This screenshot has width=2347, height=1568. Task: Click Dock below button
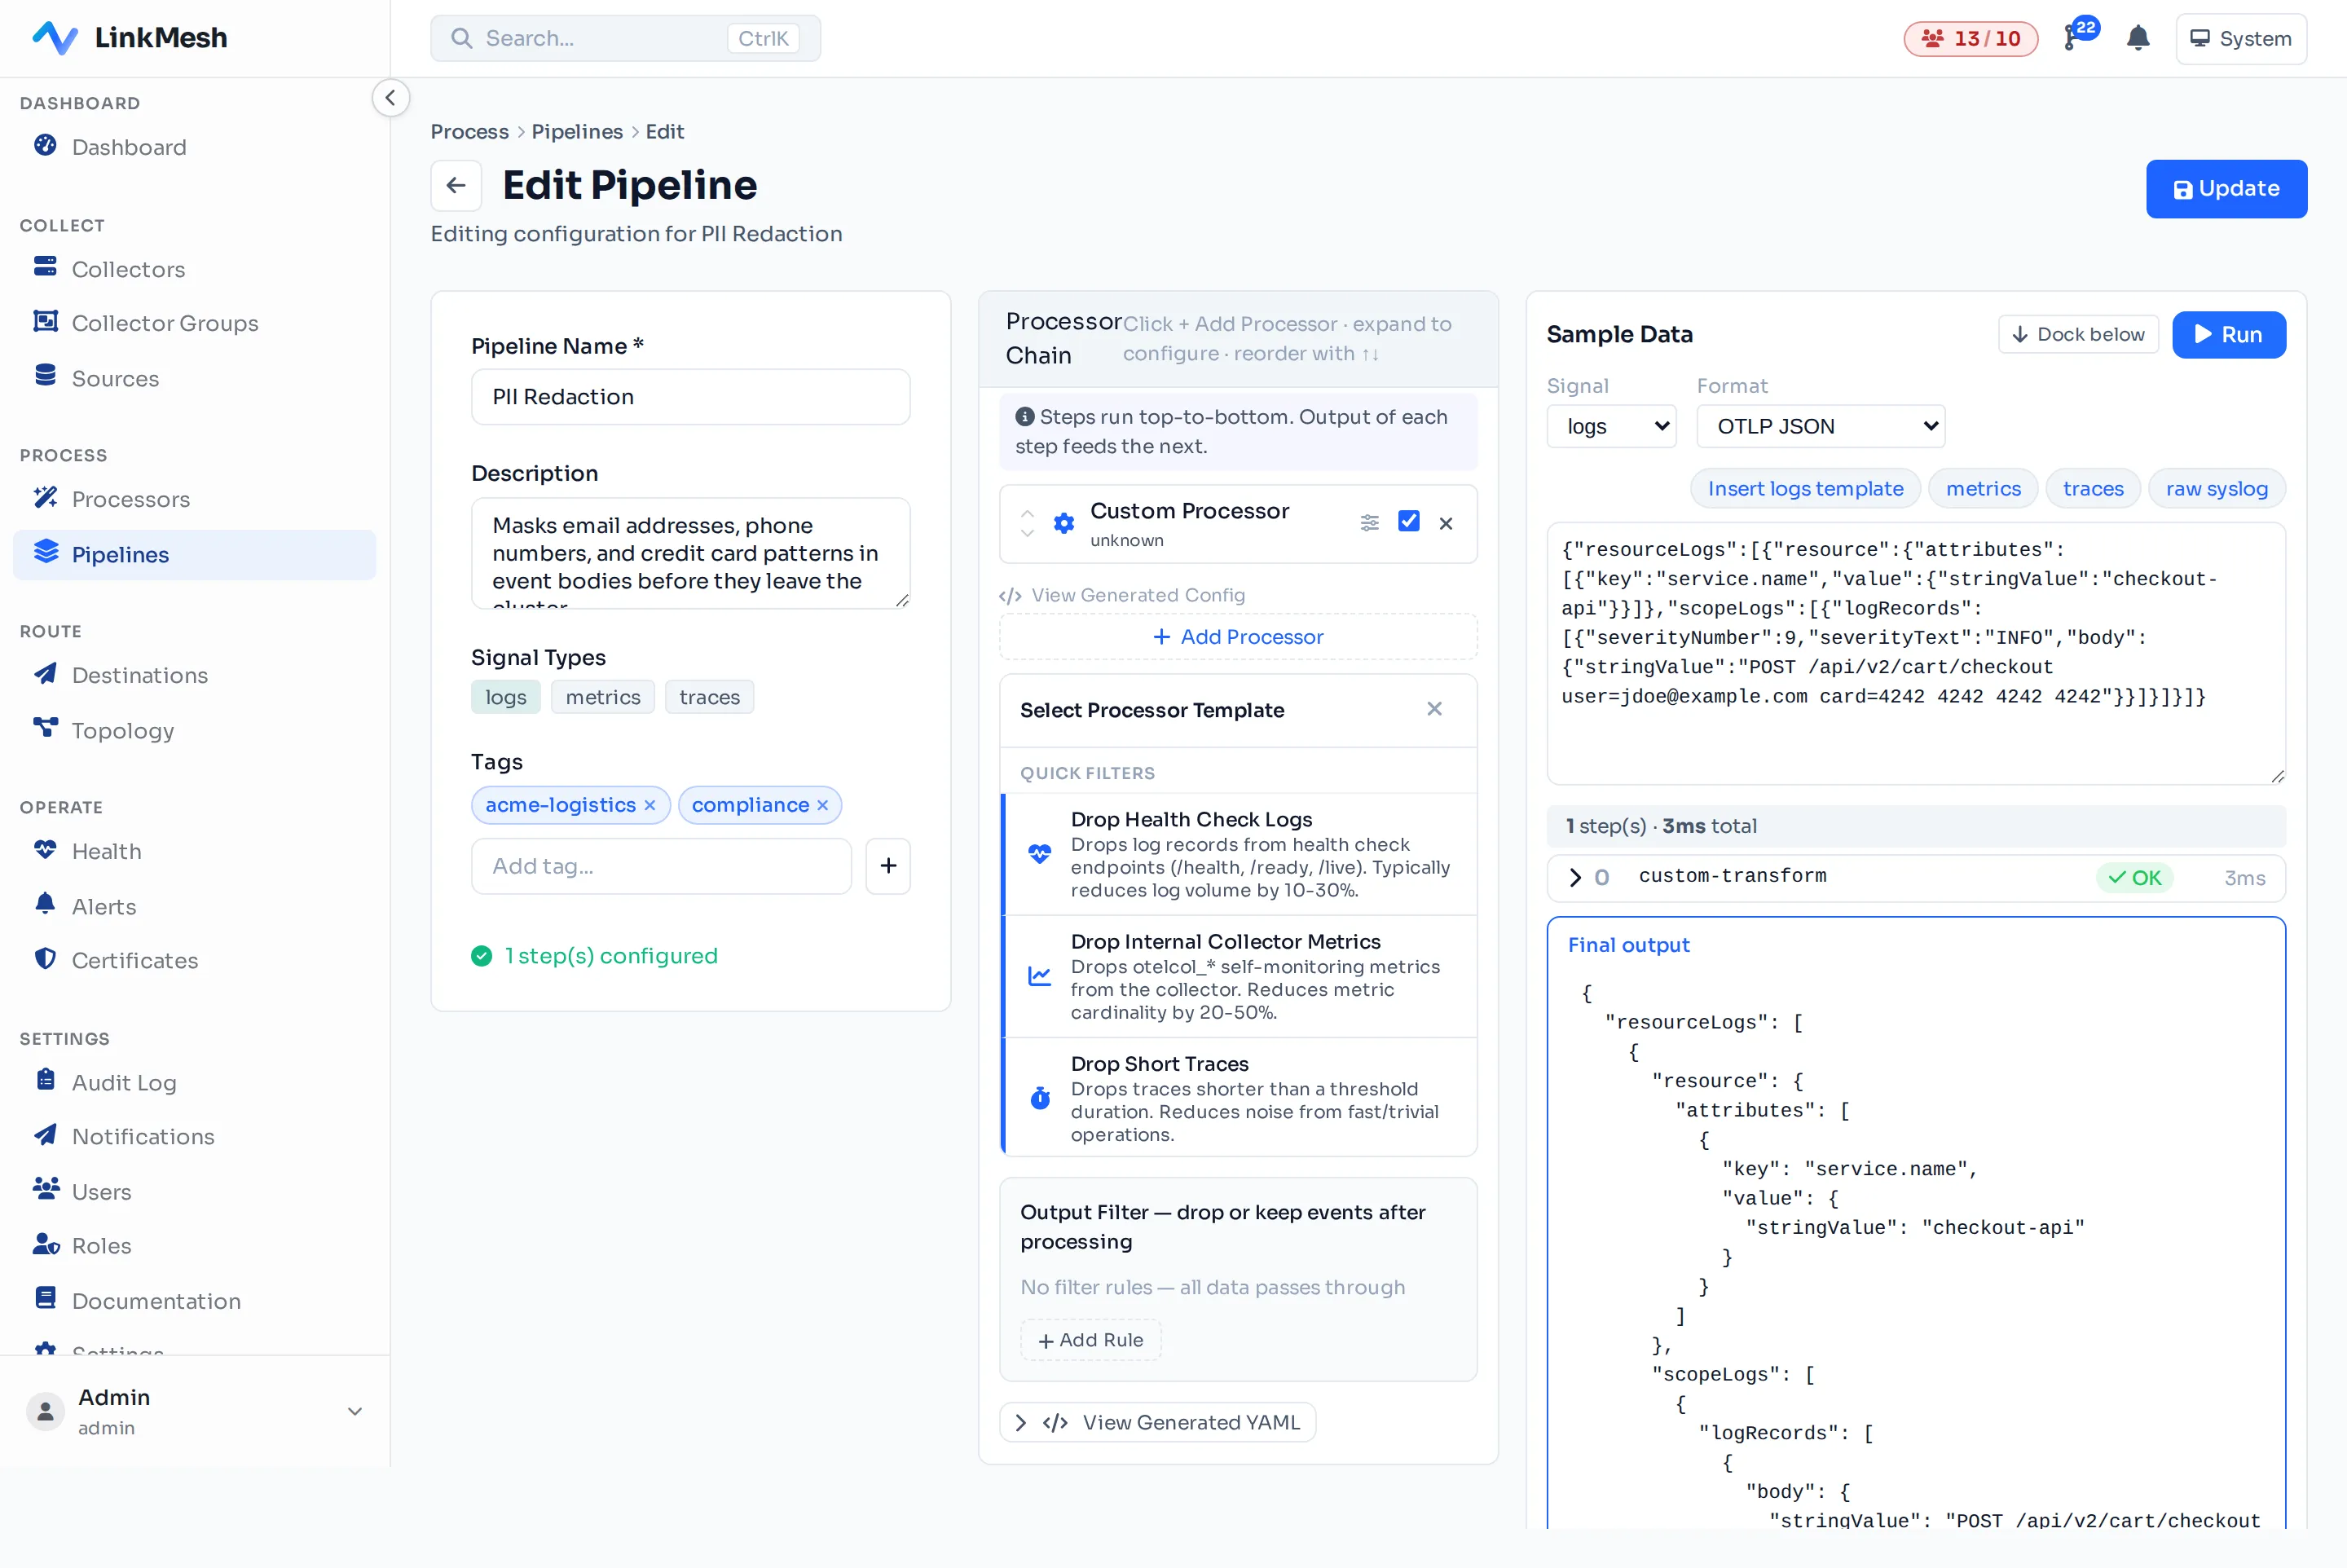point(2078,335)
